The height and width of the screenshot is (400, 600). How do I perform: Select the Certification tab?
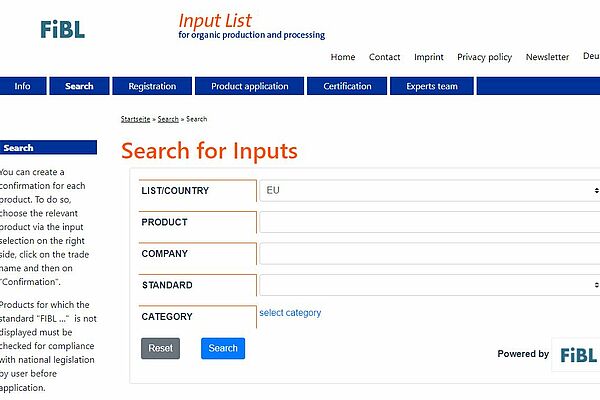coord(347,86)
